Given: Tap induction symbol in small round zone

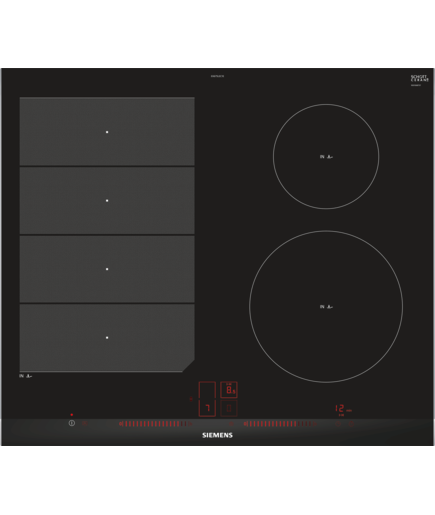Looking at the screenshot, I should click(x=326, y=157).
